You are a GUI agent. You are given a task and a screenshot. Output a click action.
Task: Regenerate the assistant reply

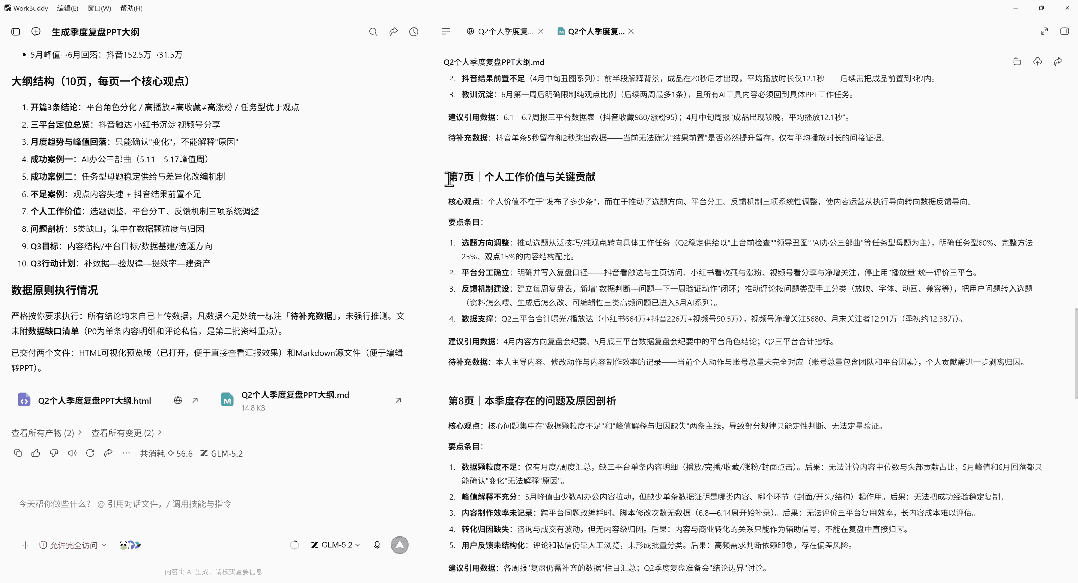(90, 453)
